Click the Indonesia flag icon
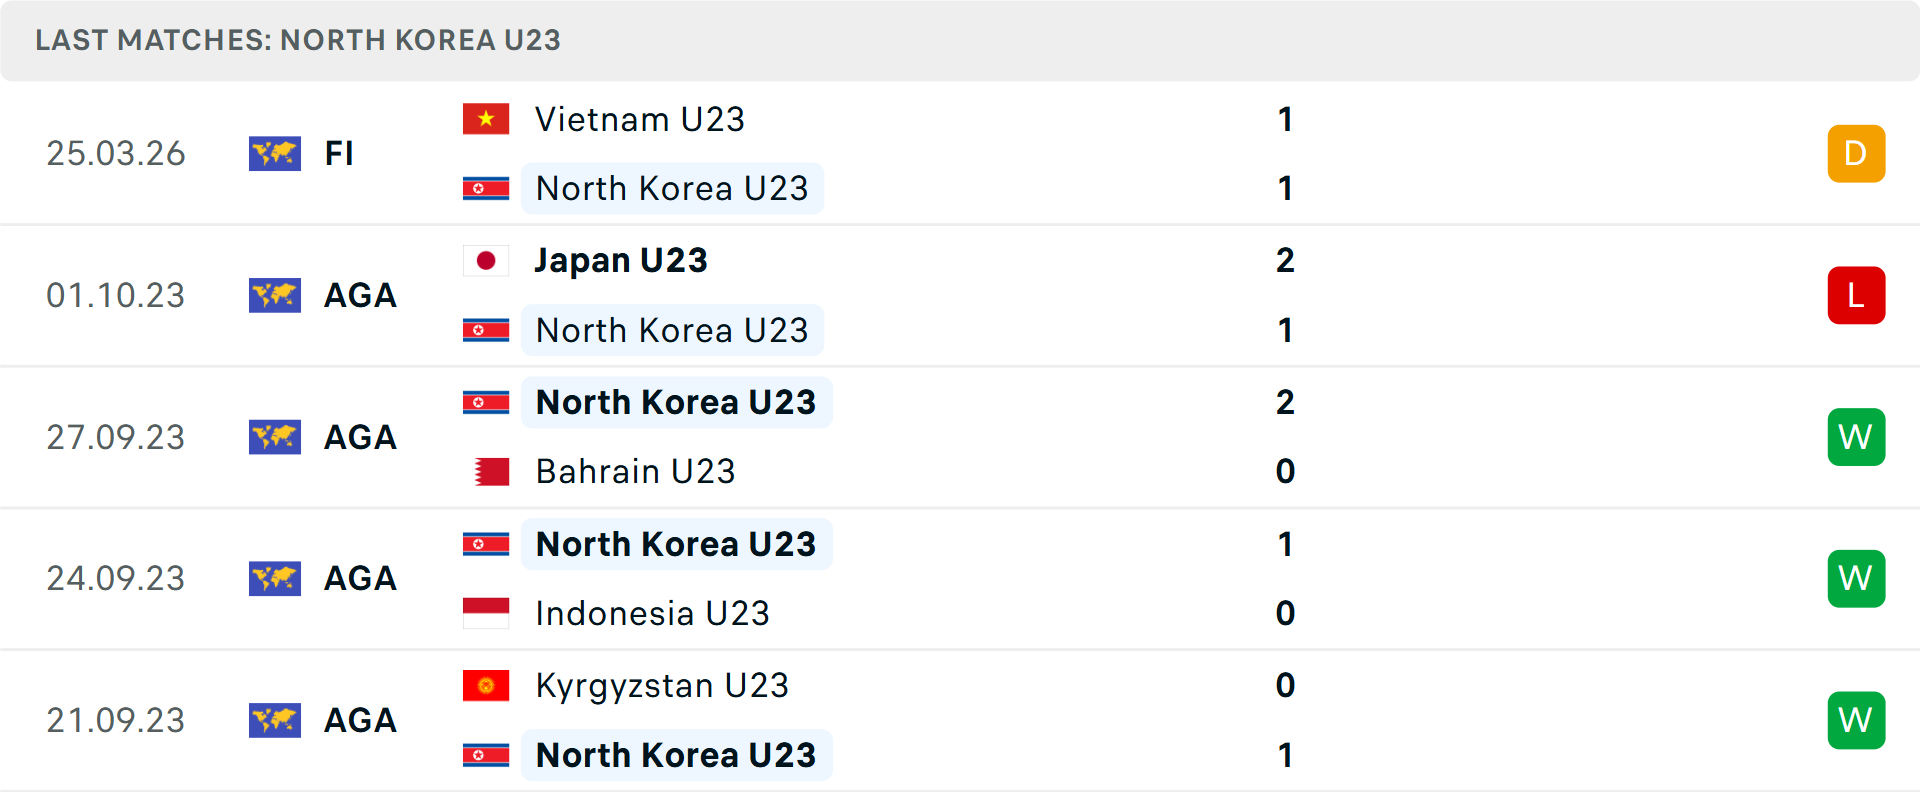 (486, 613)
